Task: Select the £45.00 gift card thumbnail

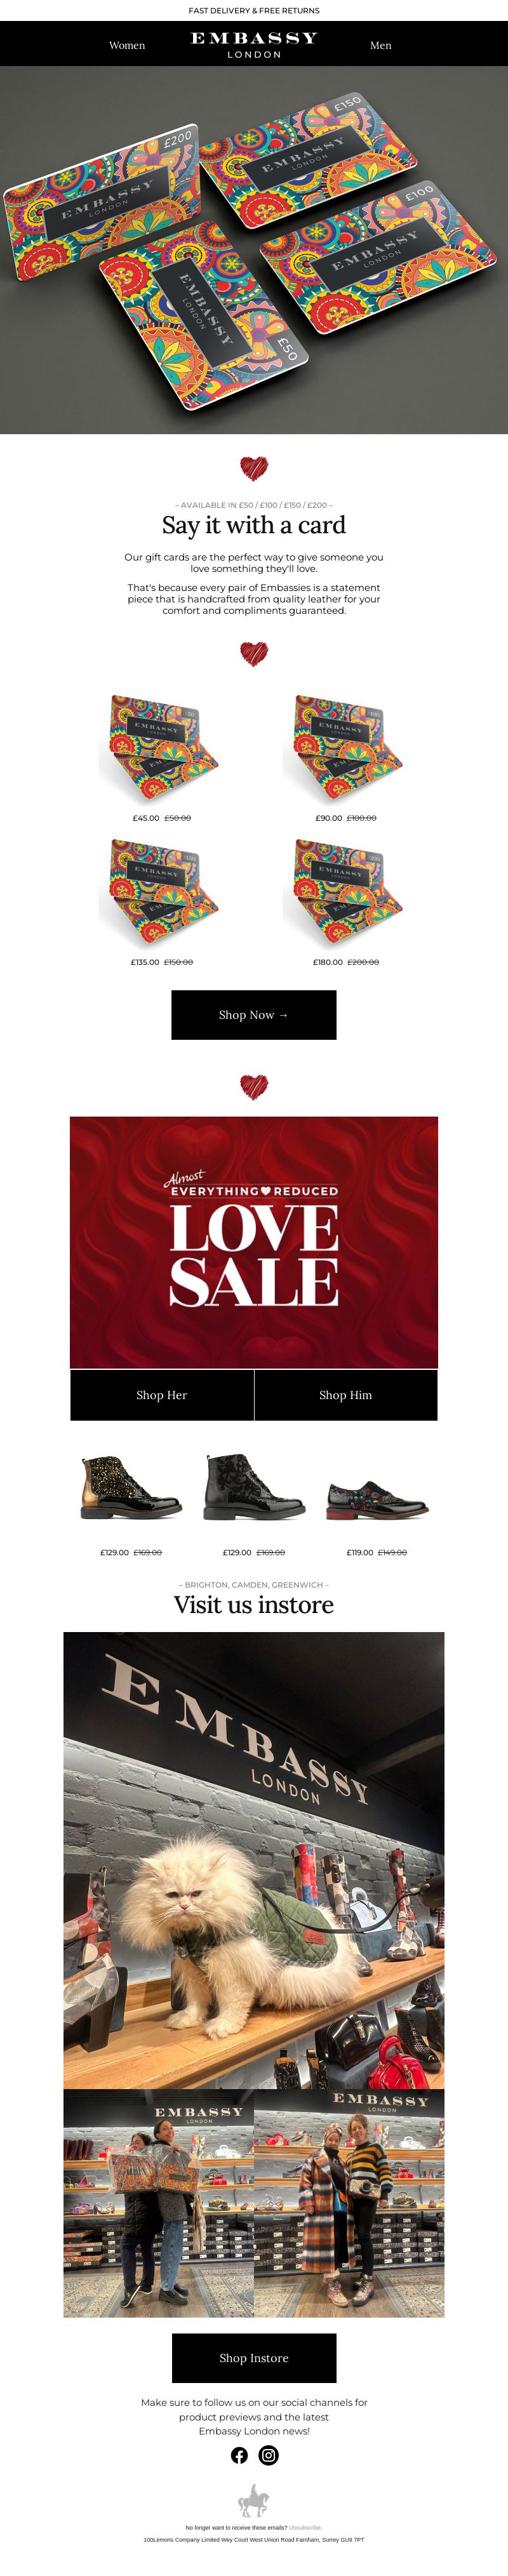Action: 161,748
